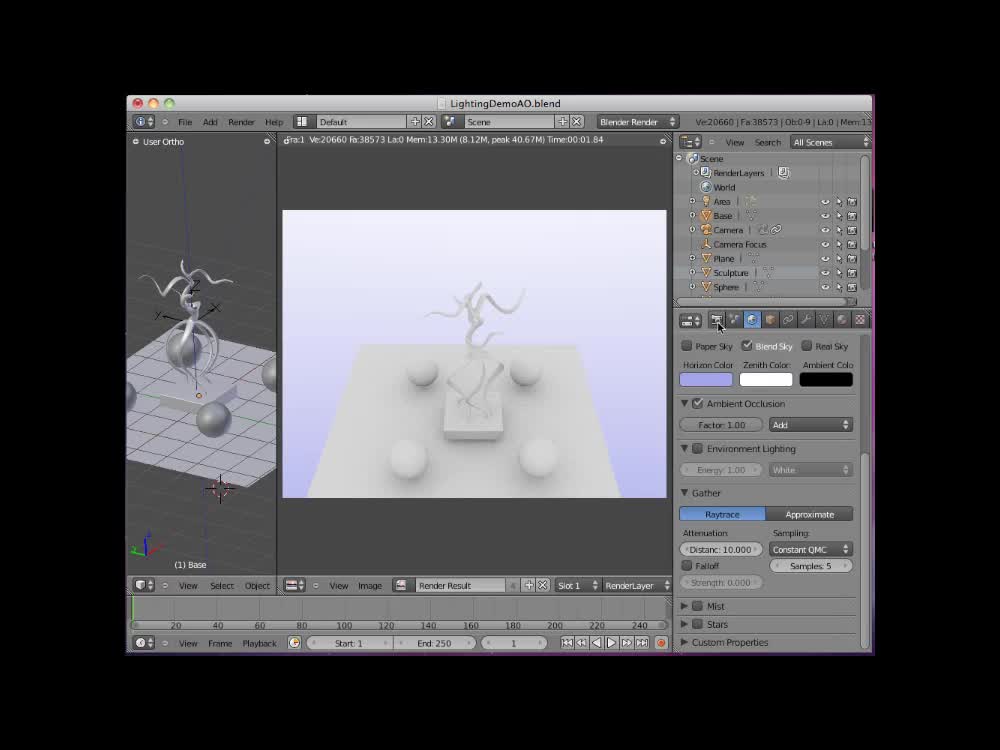Click the Raytrace button under Gather
1000x750 pixels.
pos(722,513)
